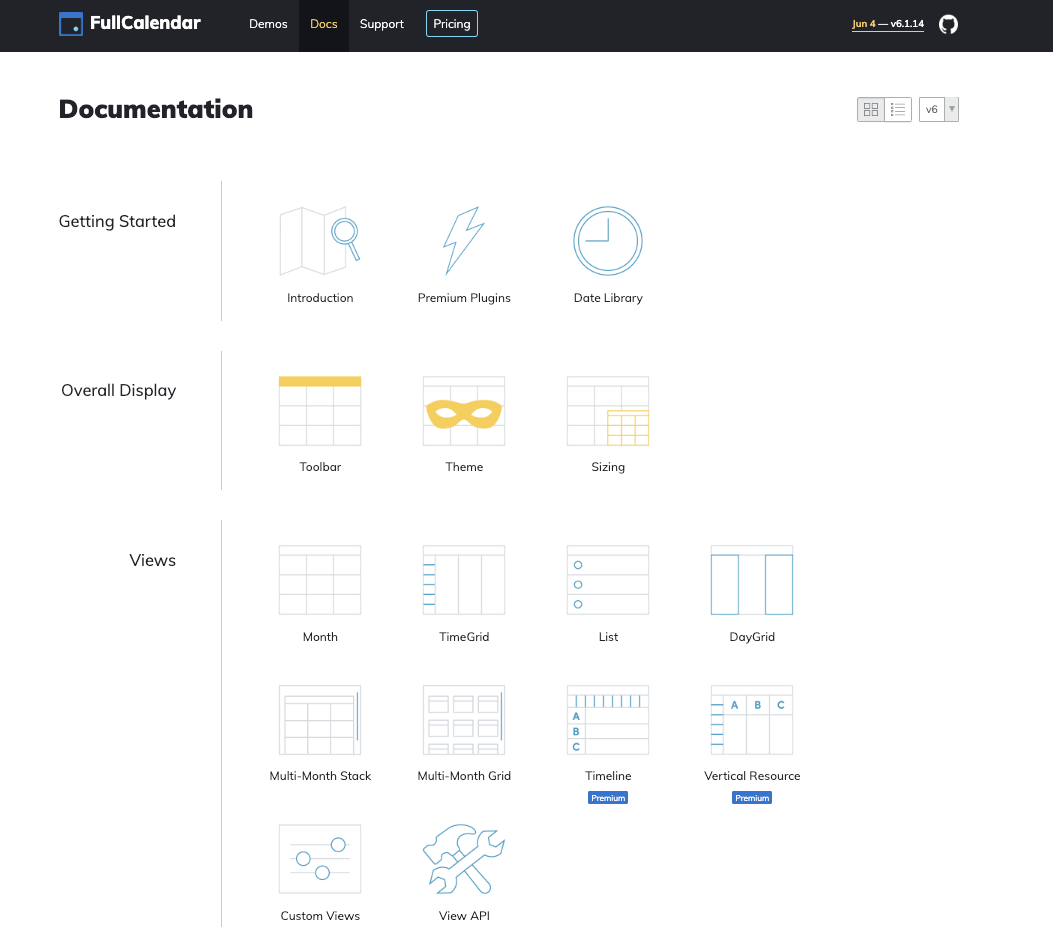
Task: Open the Toolbar docs icon
Action: click(320, 411)
